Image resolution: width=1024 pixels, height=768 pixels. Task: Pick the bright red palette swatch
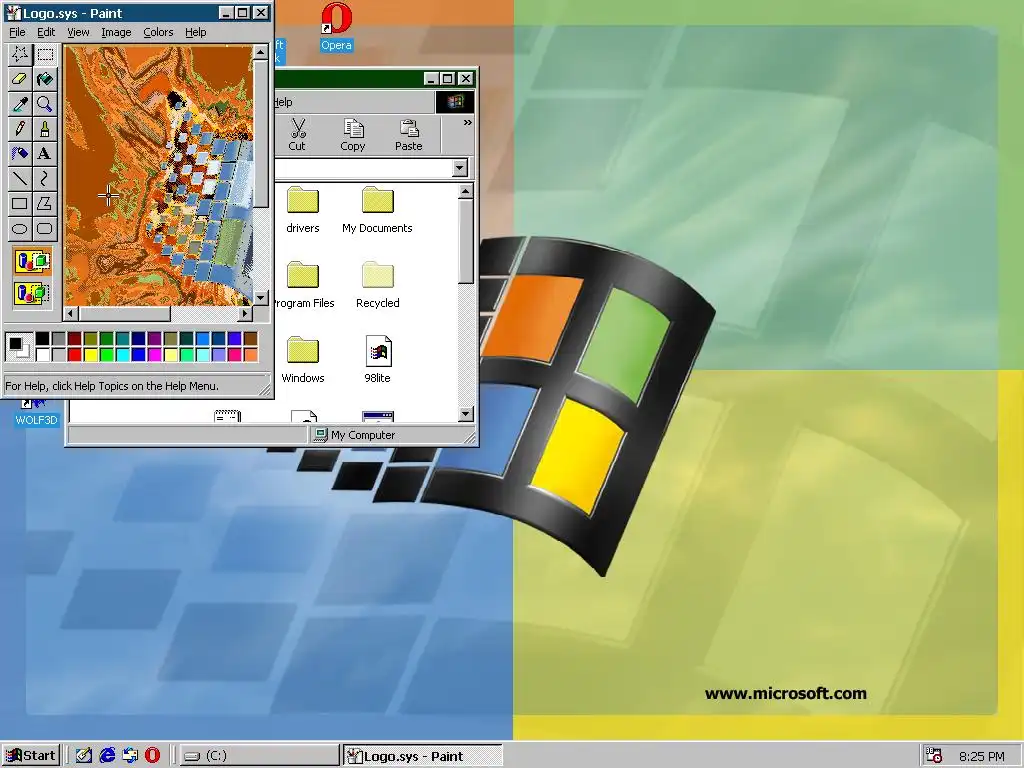[74, 355]
